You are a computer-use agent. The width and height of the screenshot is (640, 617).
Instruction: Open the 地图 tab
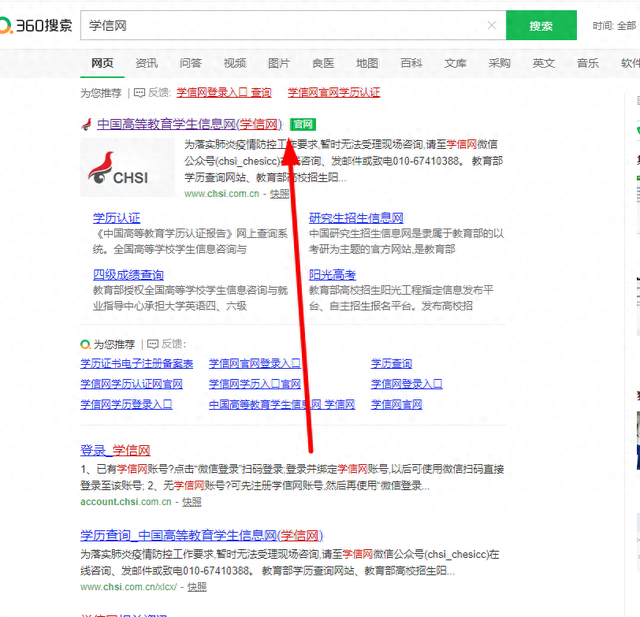tap(367, 63)
